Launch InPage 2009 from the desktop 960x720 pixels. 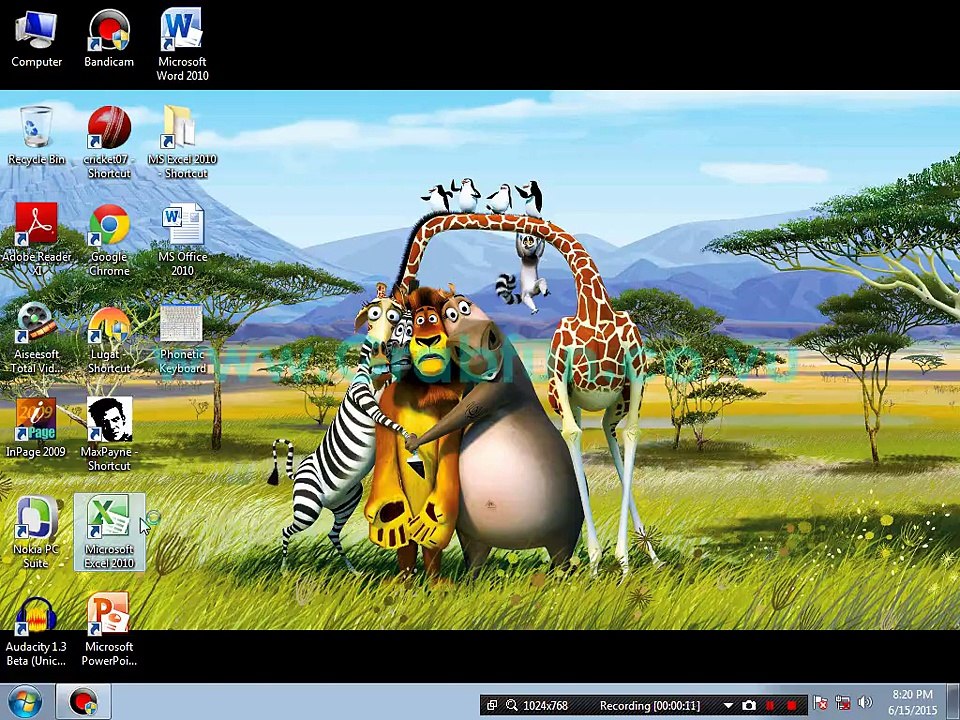(36, 427)
